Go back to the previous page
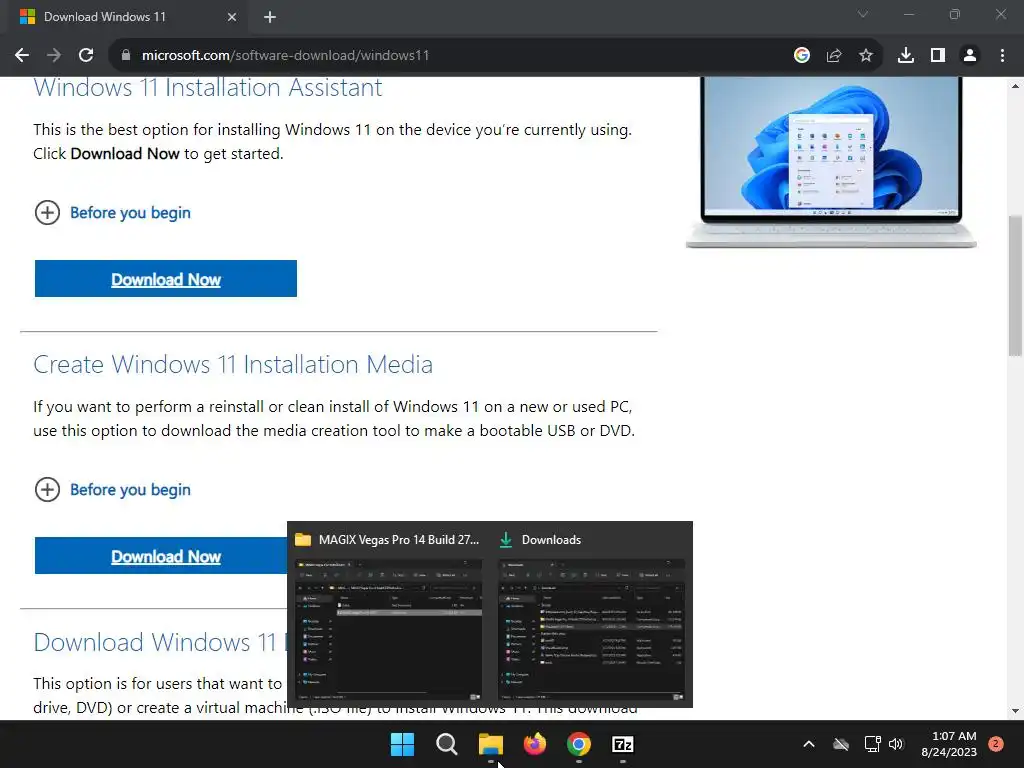Screen dimensions: 1024x768 click(22, 56)
